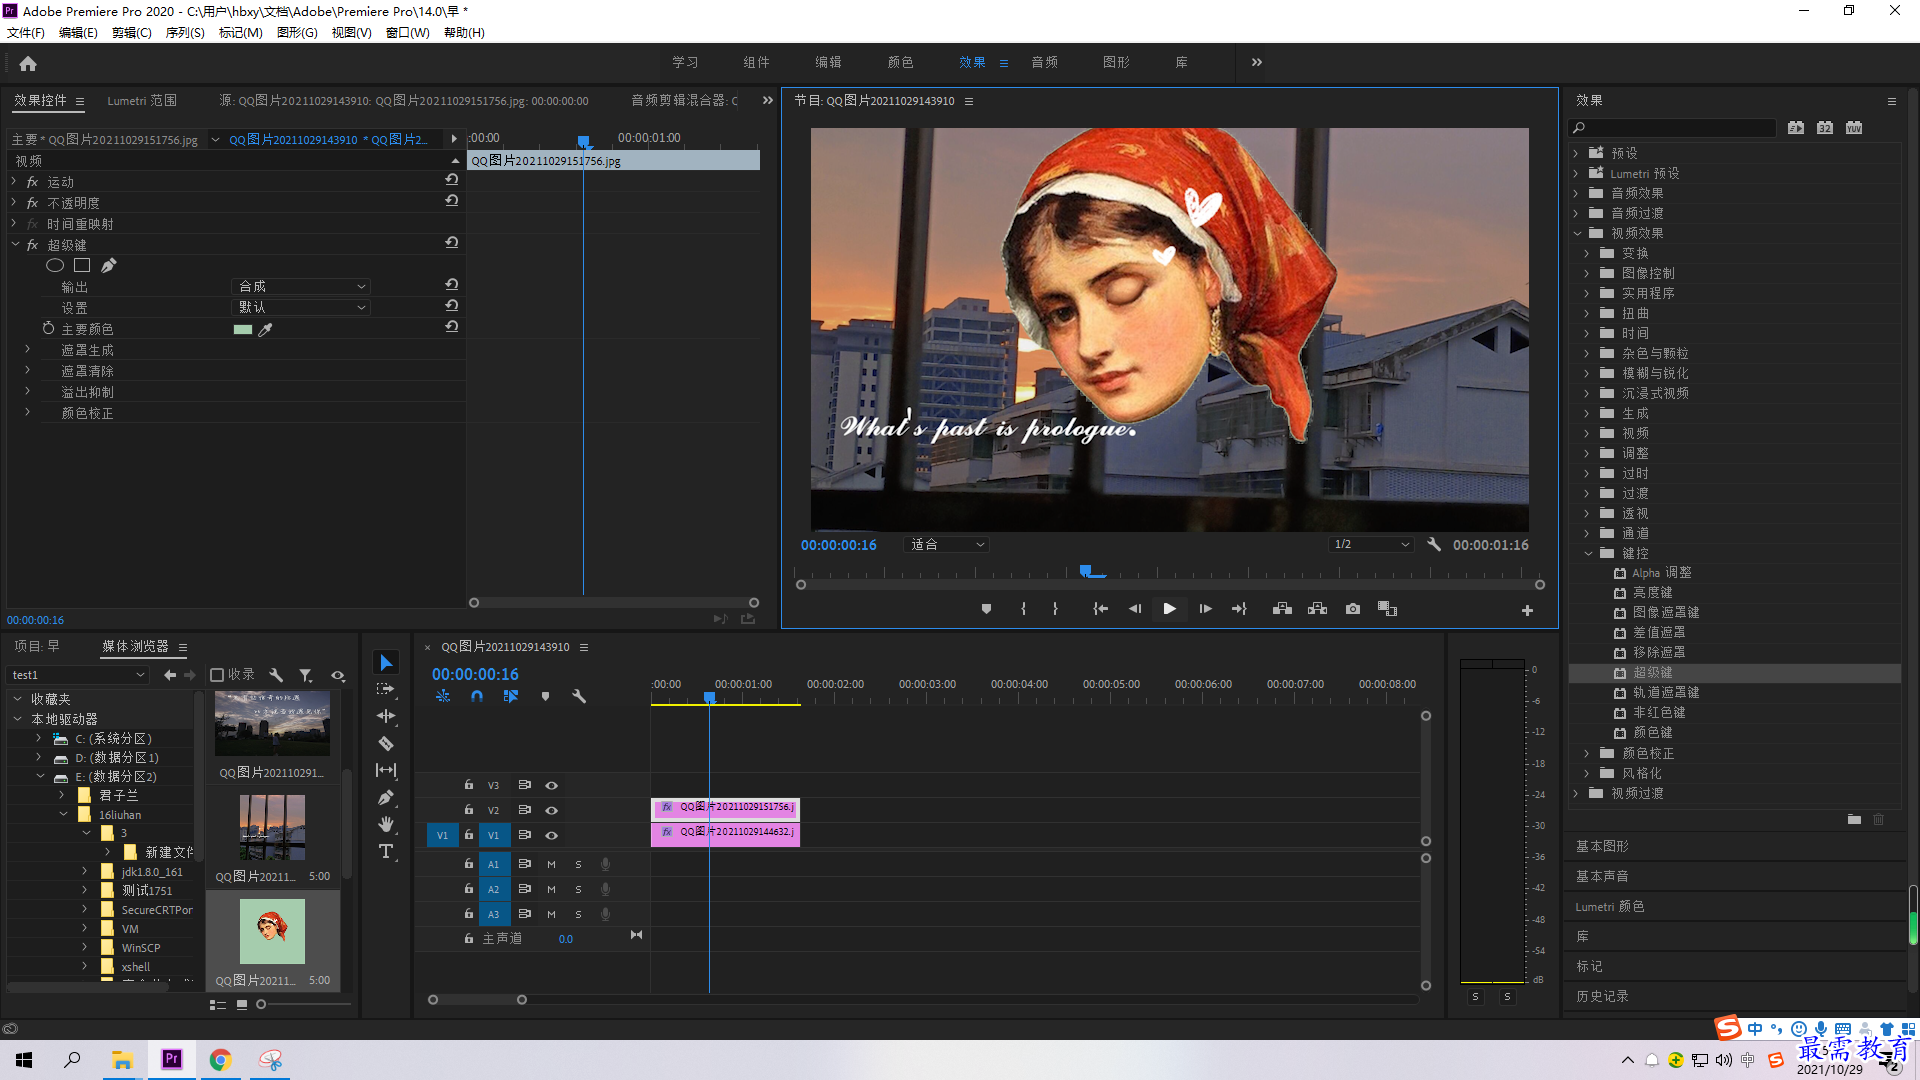Screen dimensions: 1920x1080
Task: Select the Pen tool in timeline toolbar
Action: 386,797
